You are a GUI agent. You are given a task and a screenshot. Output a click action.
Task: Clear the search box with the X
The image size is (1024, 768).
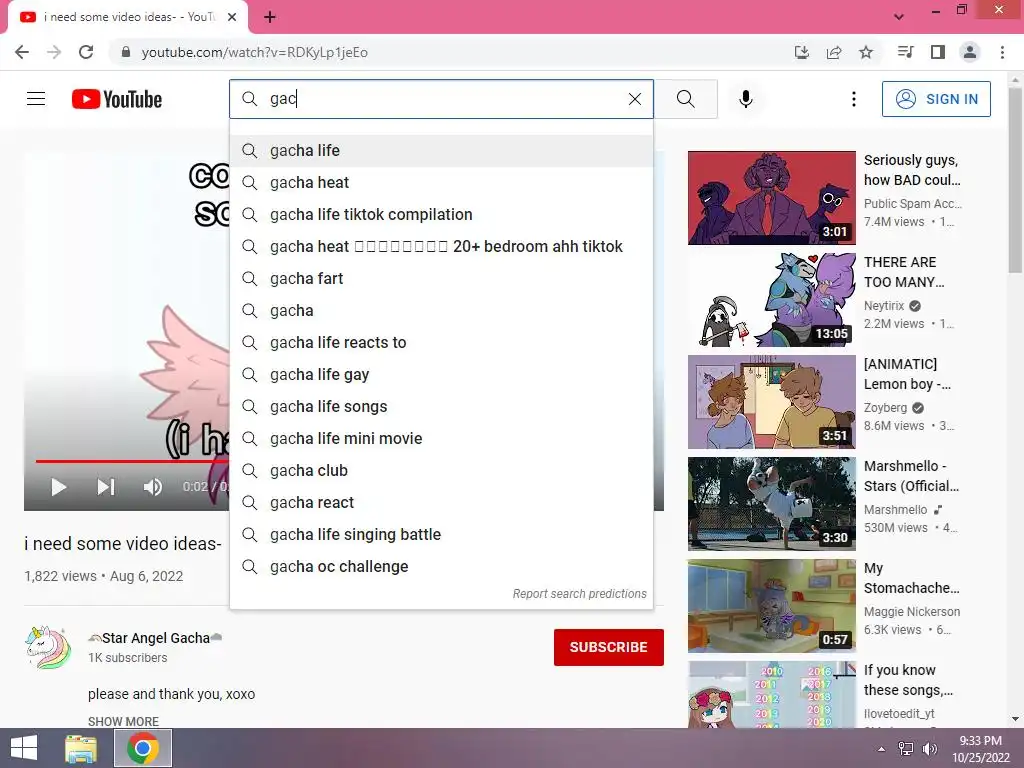click(x=635, y=99)
